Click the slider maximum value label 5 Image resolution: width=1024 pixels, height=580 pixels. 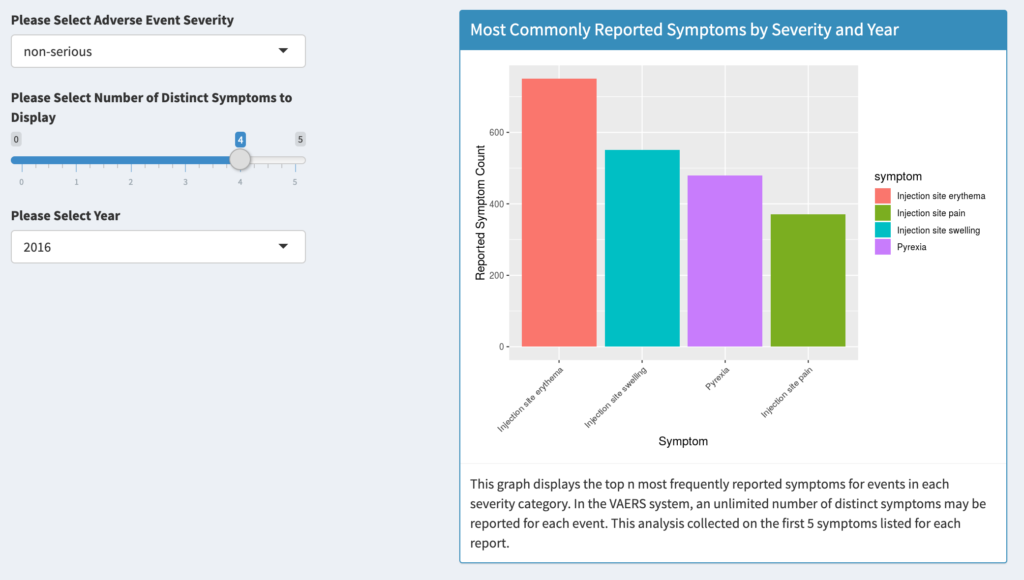tap(299, 139)
